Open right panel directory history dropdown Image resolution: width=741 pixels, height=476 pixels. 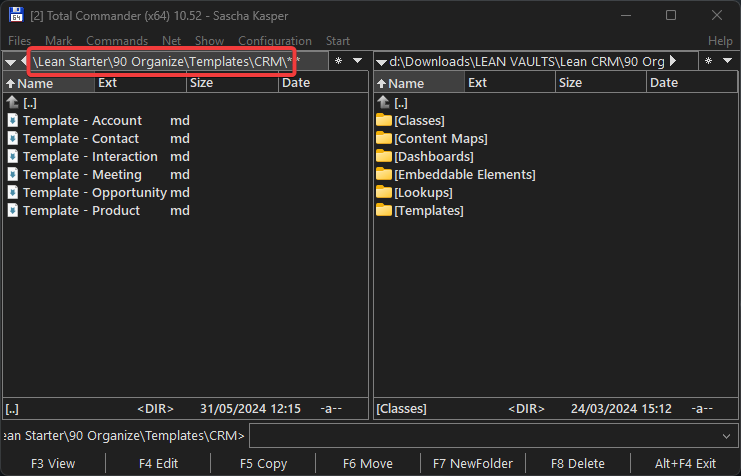(x=728, y=61)
